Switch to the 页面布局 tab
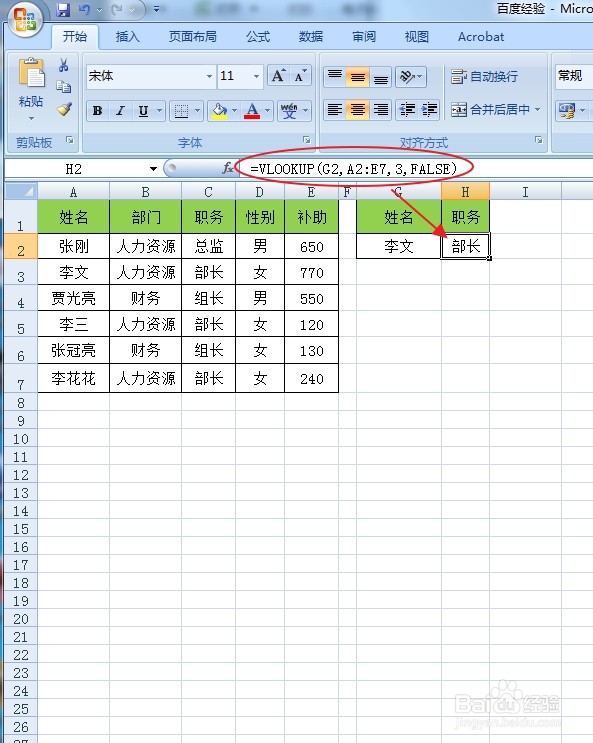 click(192, 36)
